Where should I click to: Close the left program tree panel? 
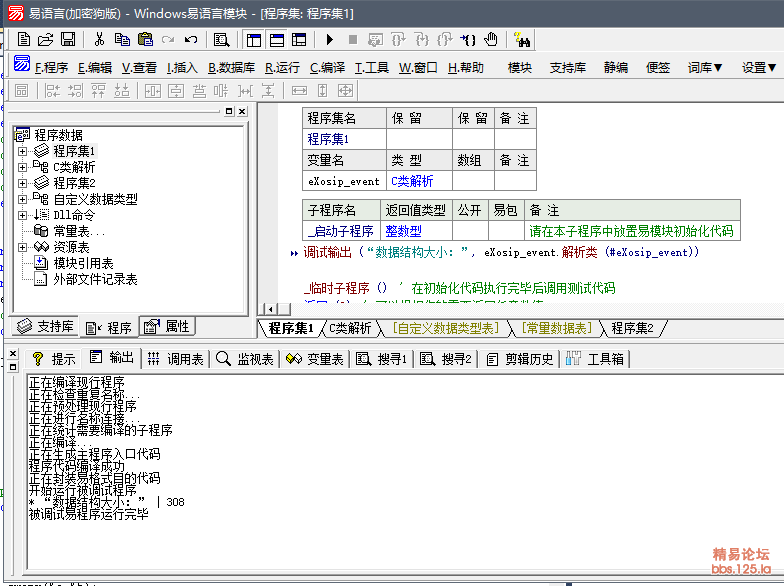click(x=242, y=111)
